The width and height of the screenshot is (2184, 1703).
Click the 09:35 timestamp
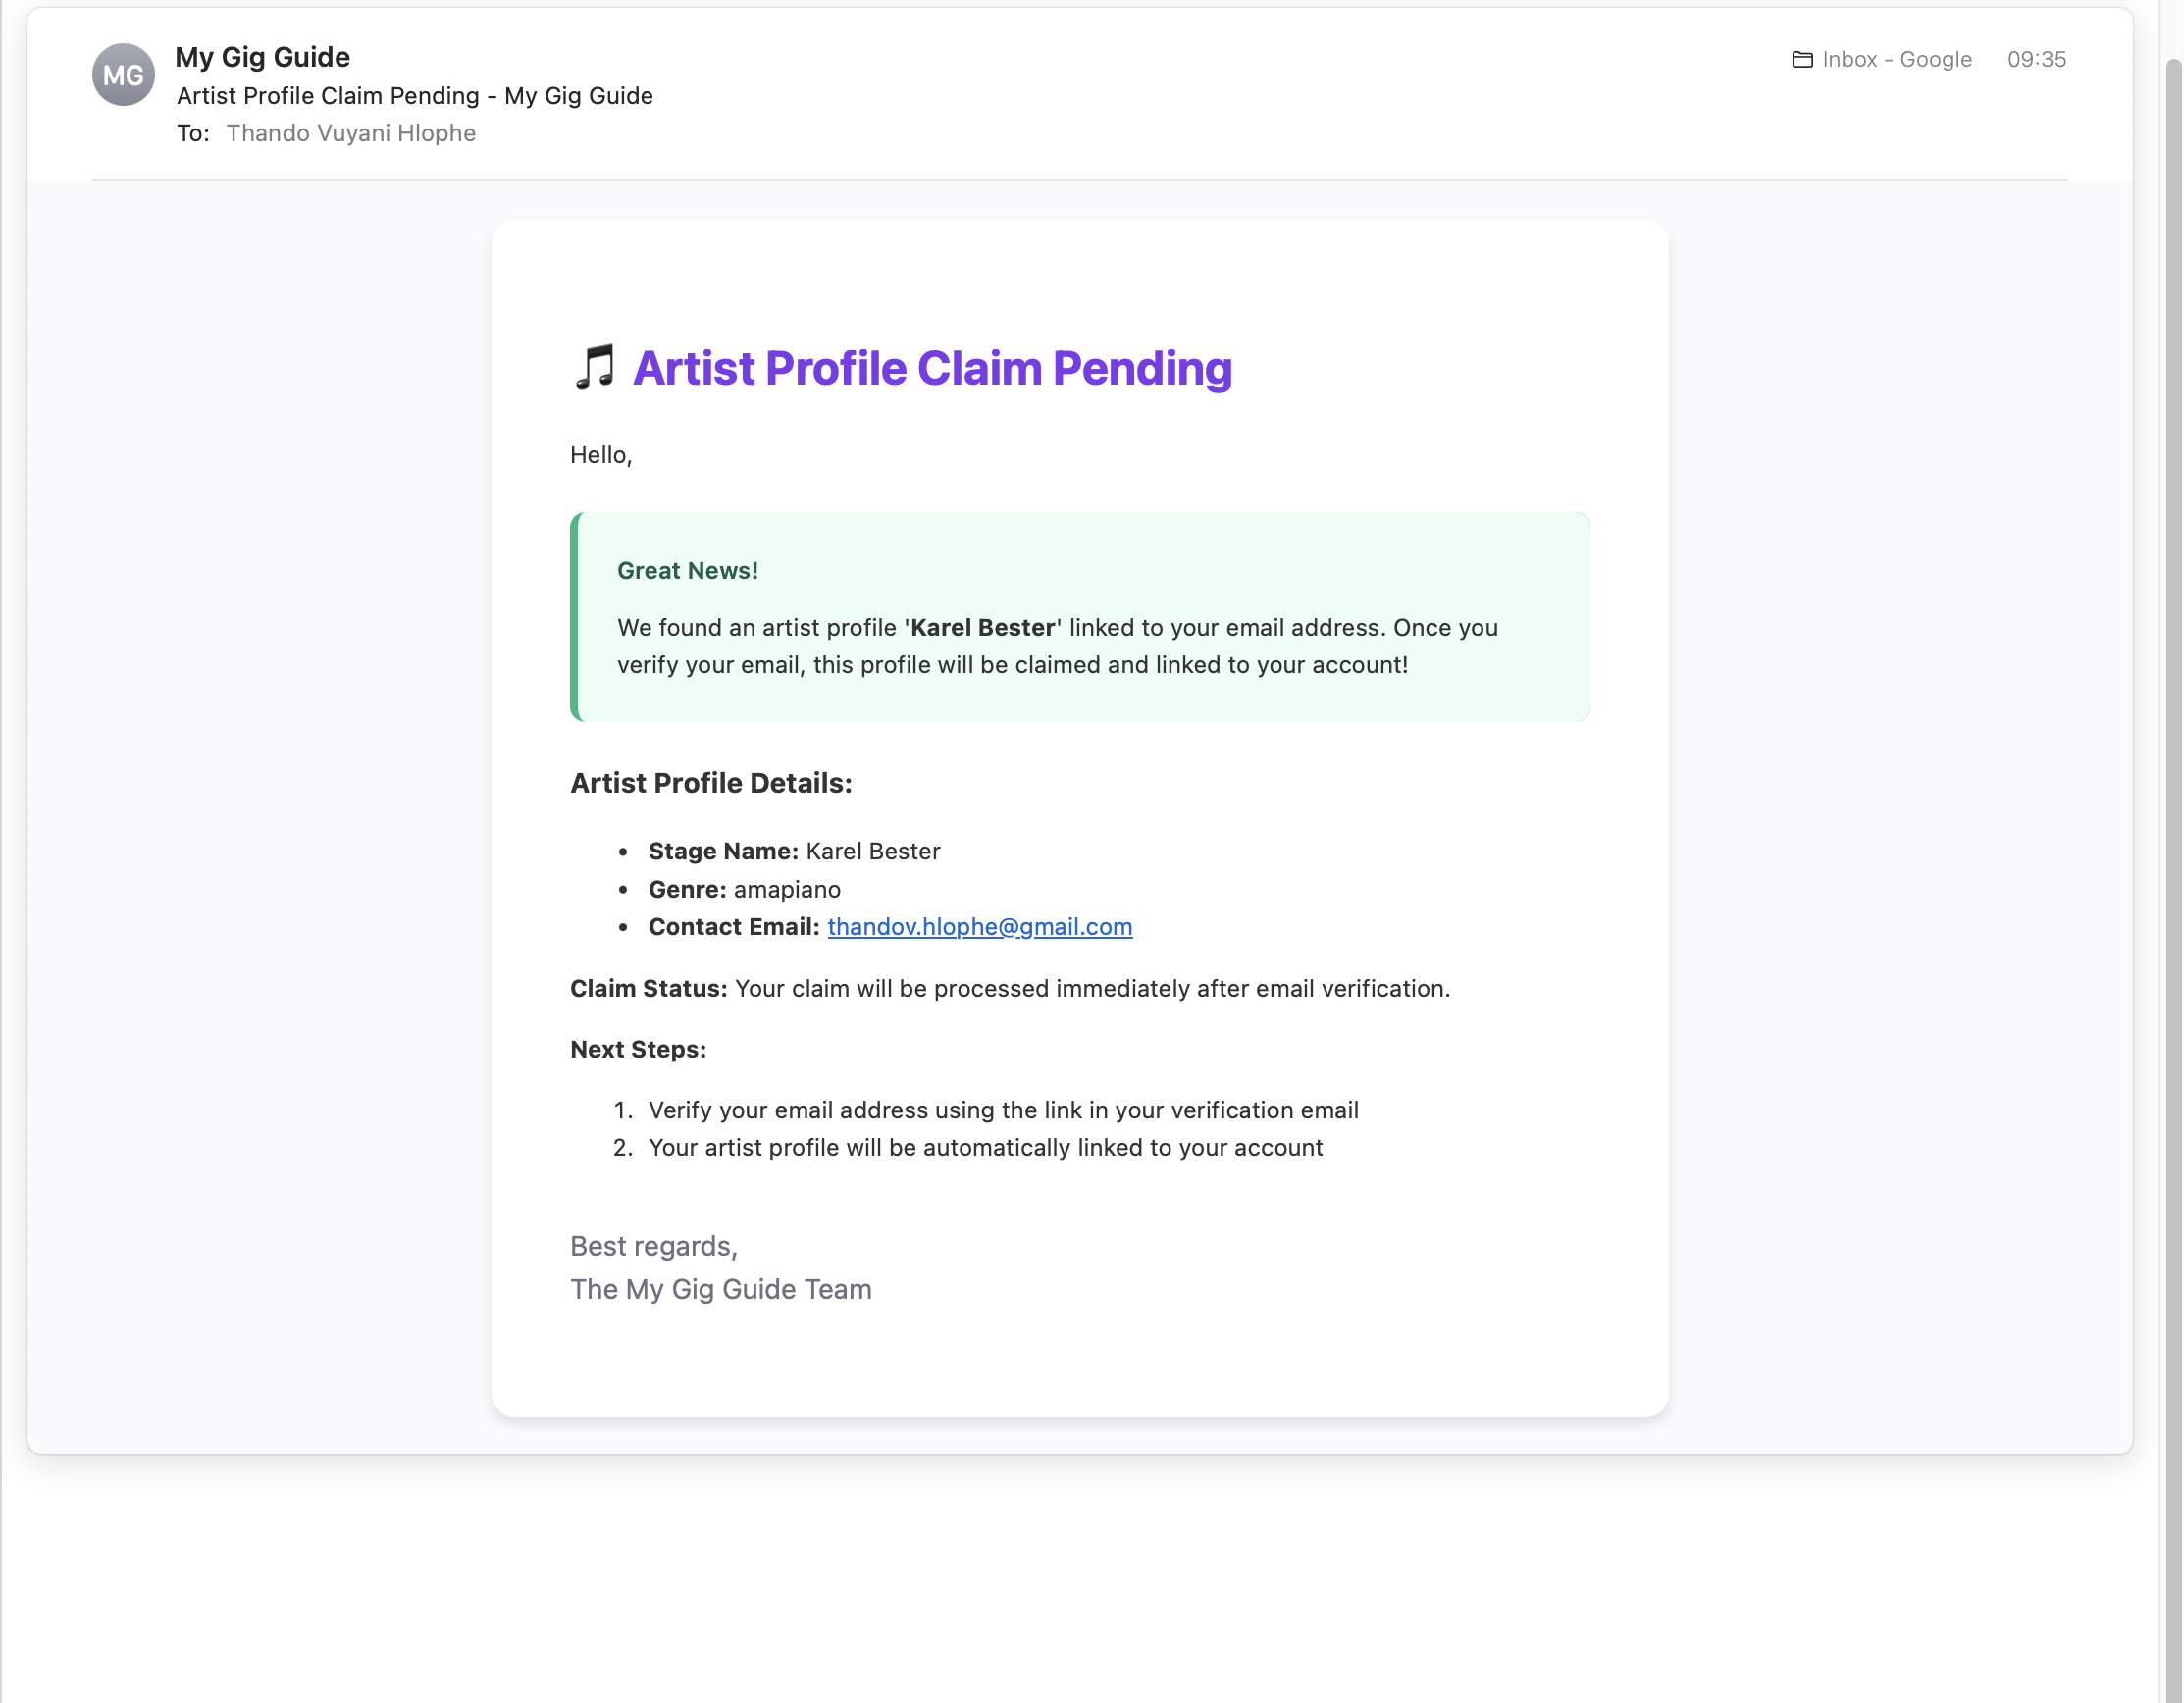coord(2036,59)
